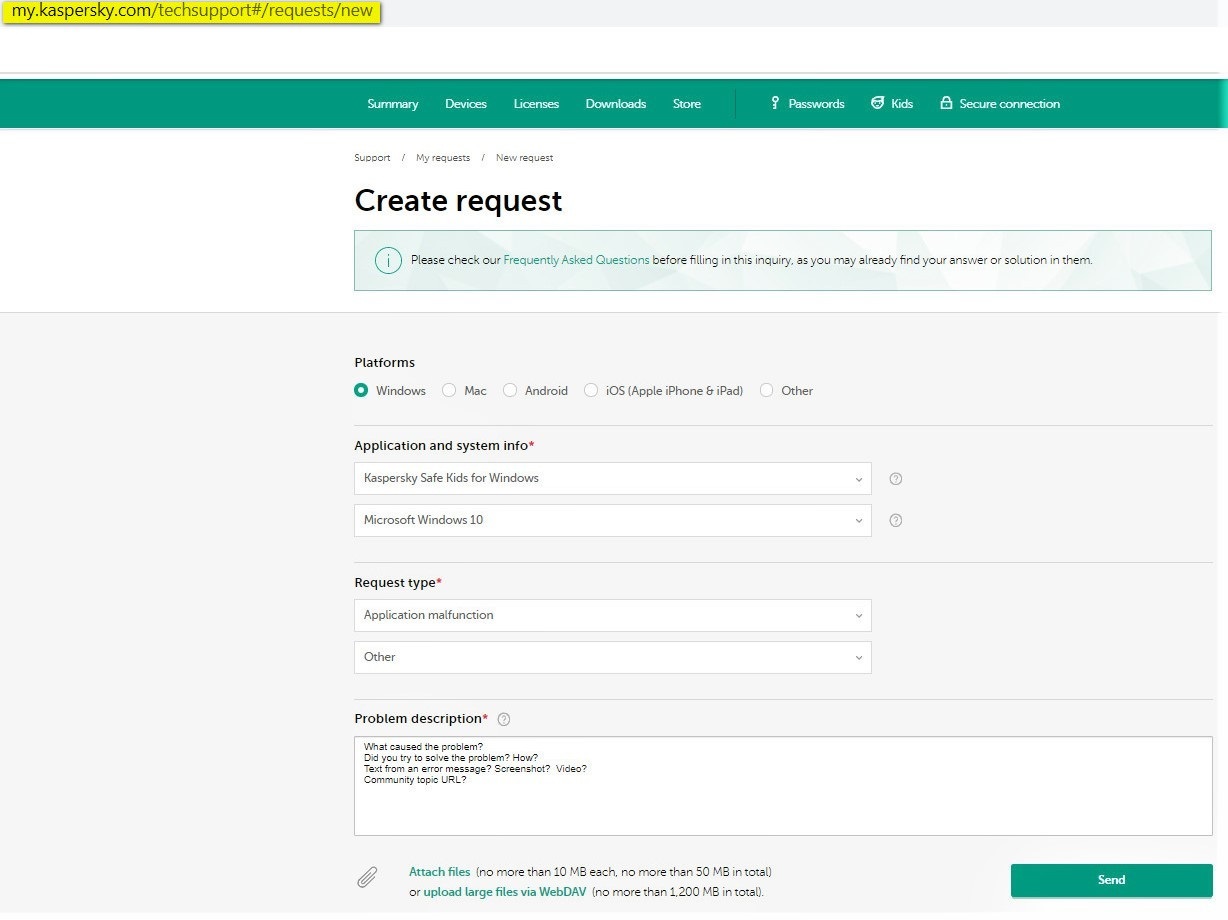Screen dimensions: 1228x920
Task: Click the info circle icon in notice banner
Action: click(x=388, y=260)
